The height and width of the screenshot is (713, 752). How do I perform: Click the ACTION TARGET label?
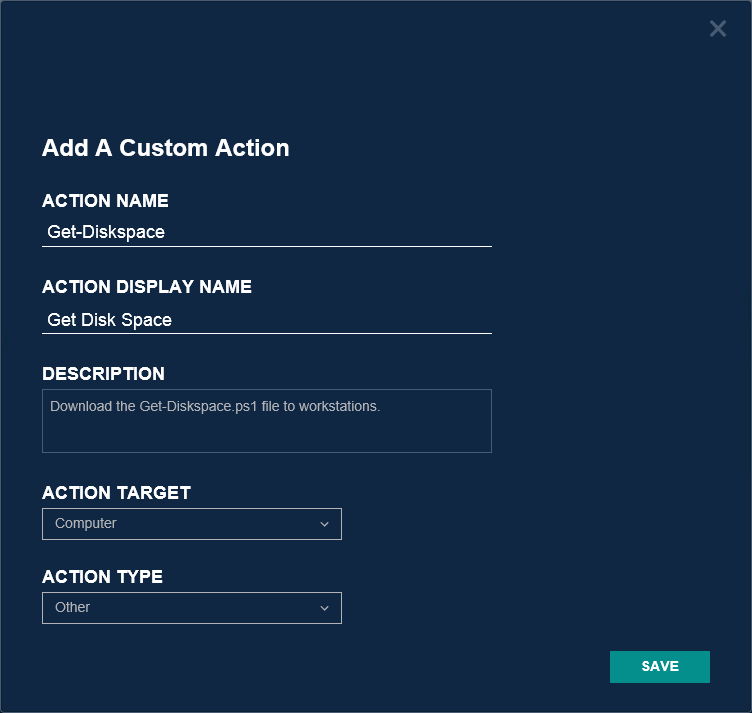click(116, 493)
